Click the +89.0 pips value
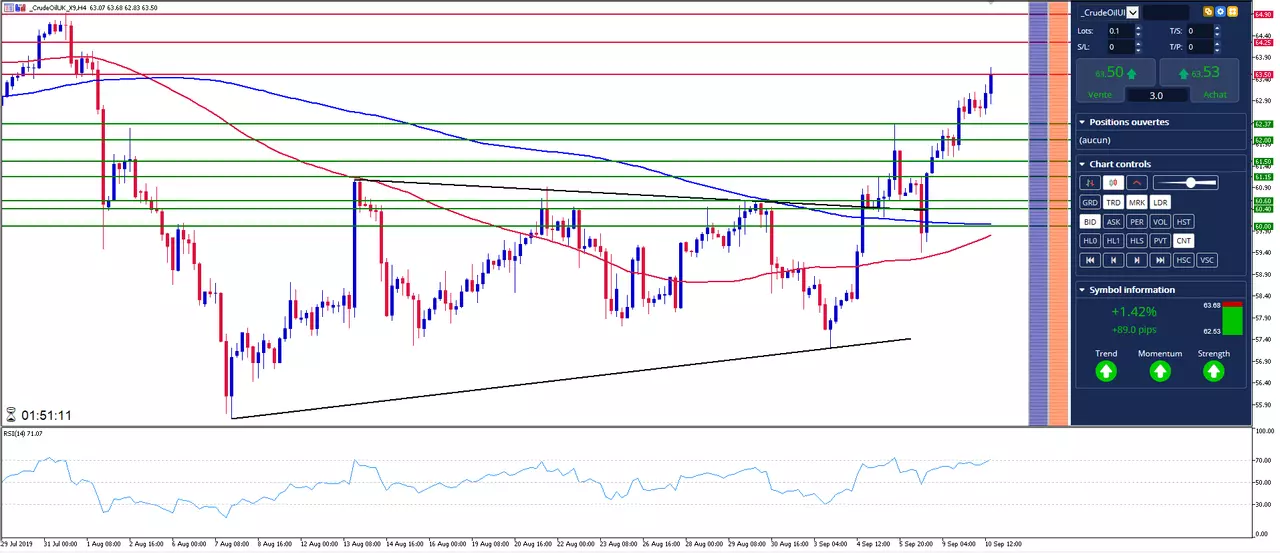This screenshot has width=1280, height=553. tap(1134, 329)
